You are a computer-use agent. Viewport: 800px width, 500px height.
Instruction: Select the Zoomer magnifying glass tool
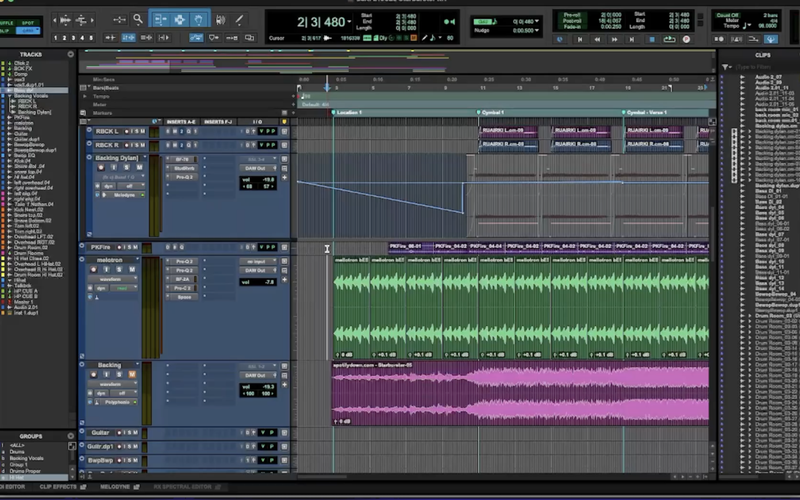tap(137, 19)
